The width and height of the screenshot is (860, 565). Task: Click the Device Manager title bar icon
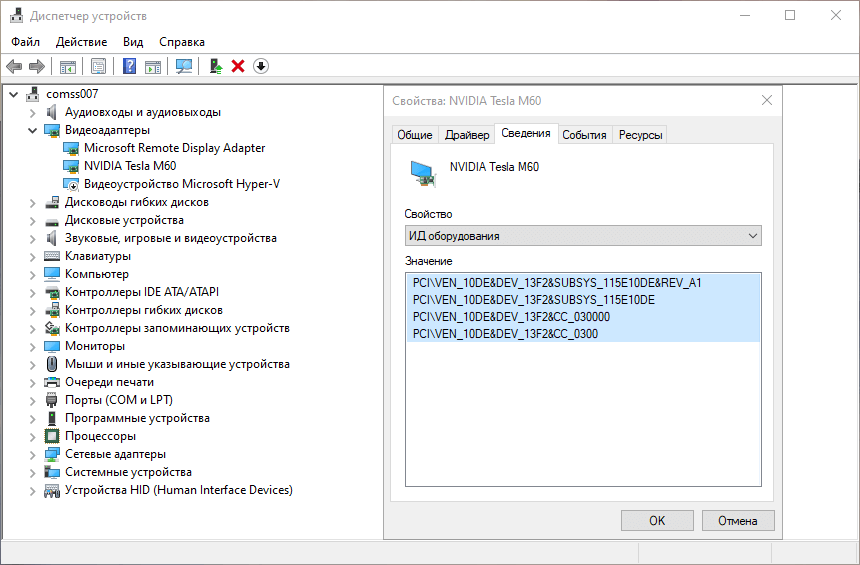tap(17, 15)
